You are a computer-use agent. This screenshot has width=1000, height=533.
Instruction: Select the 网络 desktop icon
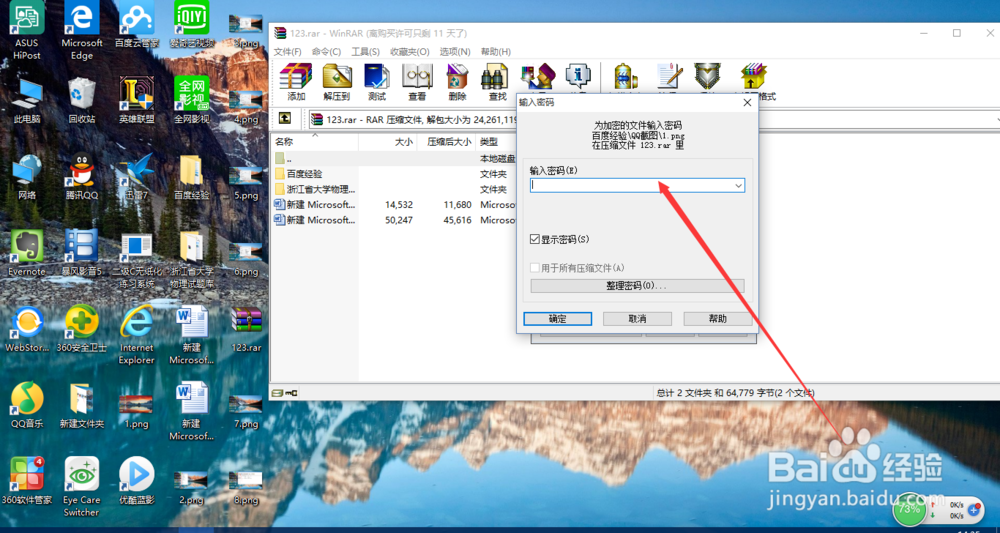[27, 177]
